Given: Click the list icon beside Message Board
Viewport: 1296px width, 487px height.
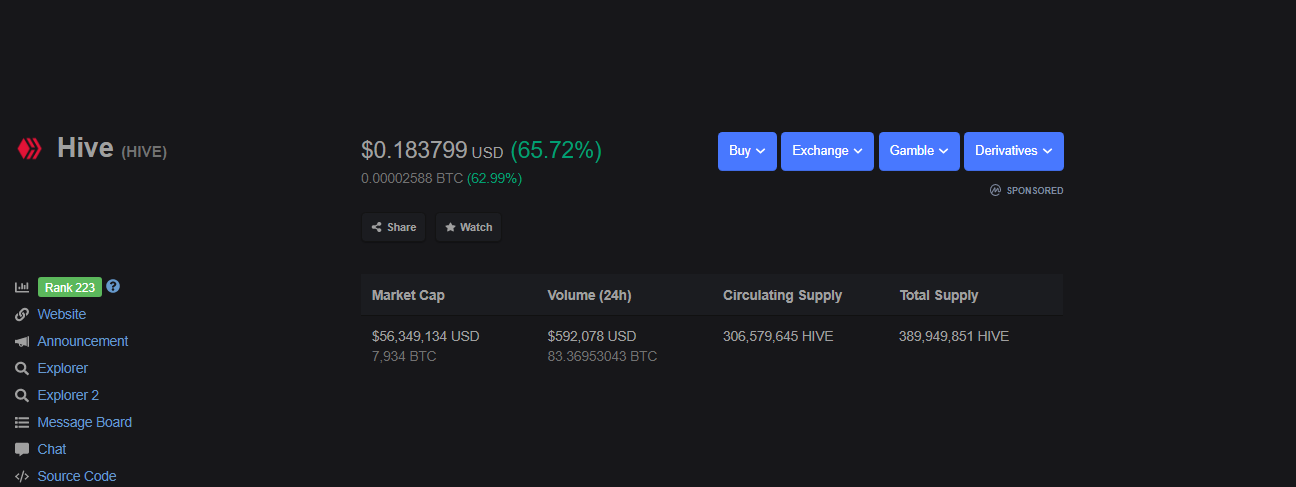Looking at the screenshot, I should pyautogui.click(x=22, y=422).
